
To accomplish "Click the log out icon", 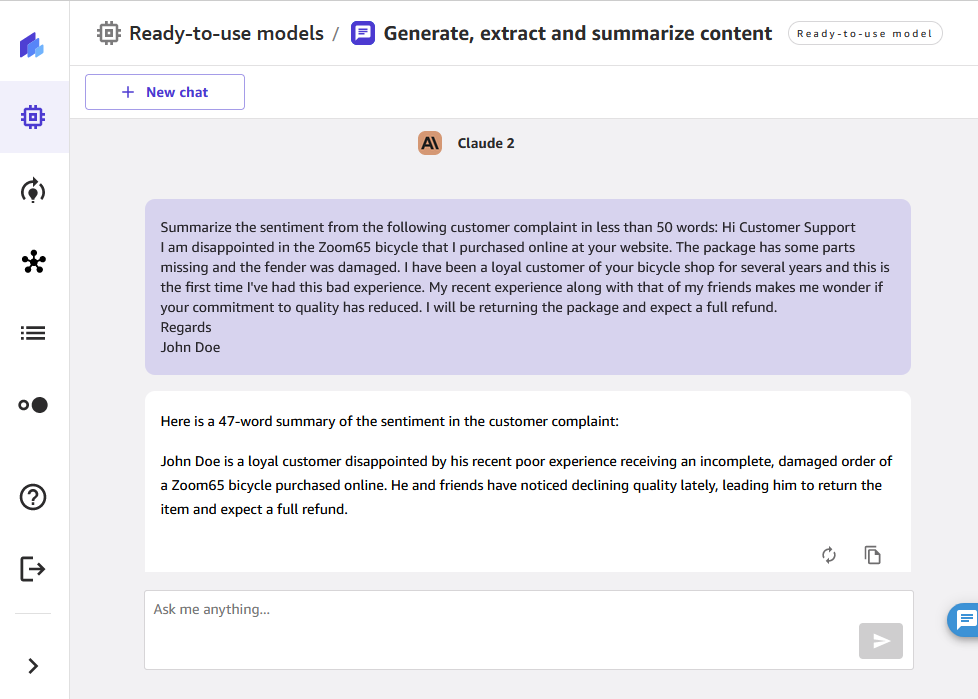I will 33,569.
